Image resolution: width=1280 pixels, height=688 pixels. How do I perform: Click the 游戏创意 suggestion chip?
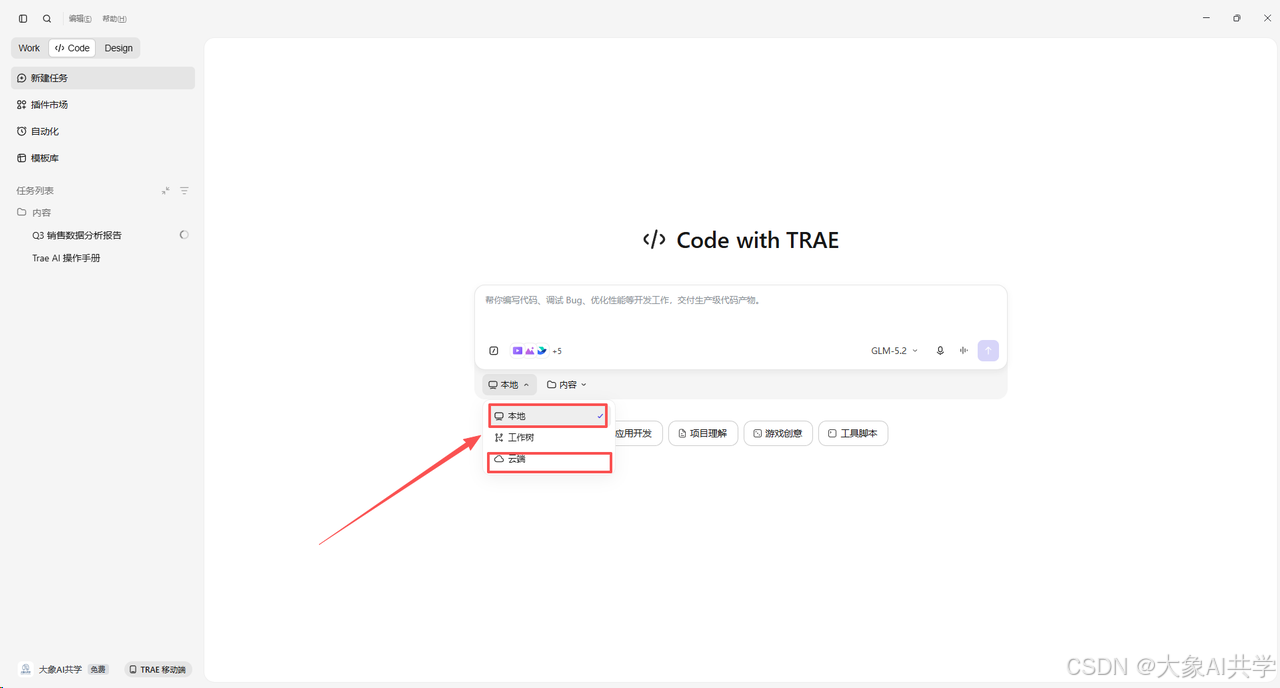coord(778,434)
